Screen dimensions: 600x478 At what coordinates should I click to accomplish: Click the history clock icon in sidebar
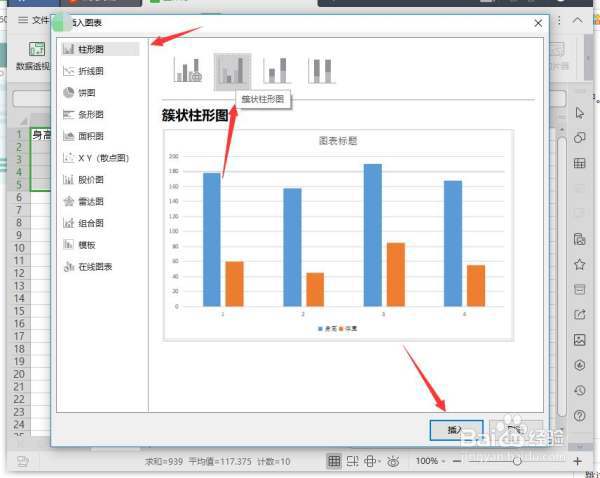[x=579, y=390]
